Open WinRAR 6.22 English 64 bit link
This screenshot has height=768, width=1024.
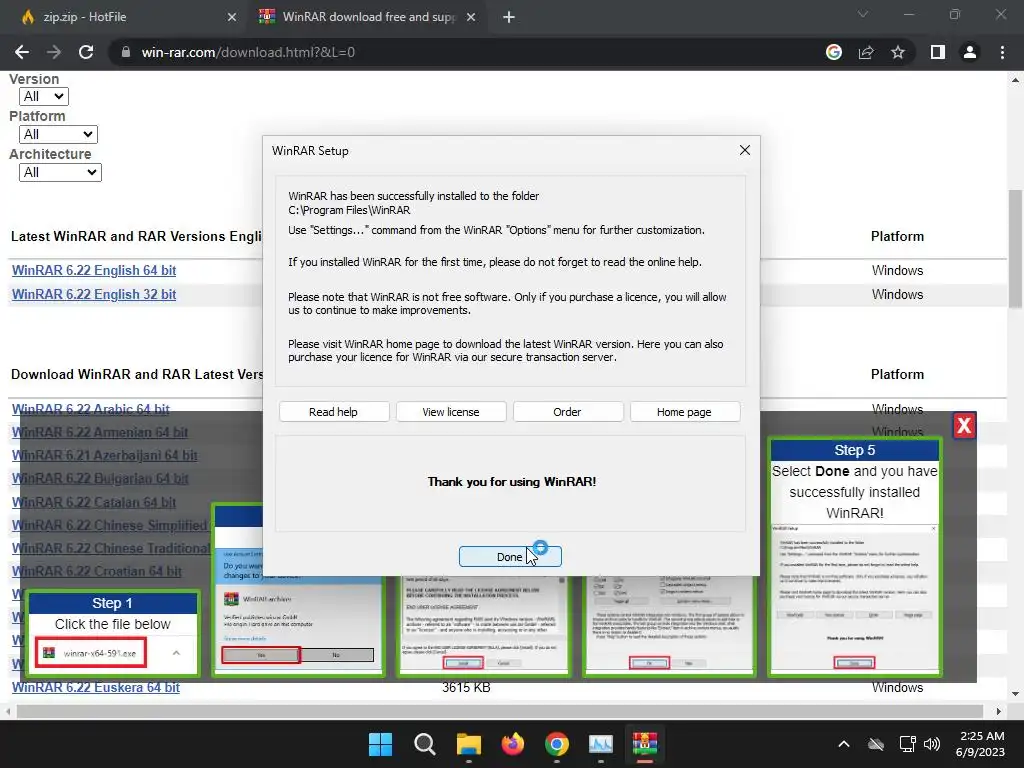[x=94, y=270]
